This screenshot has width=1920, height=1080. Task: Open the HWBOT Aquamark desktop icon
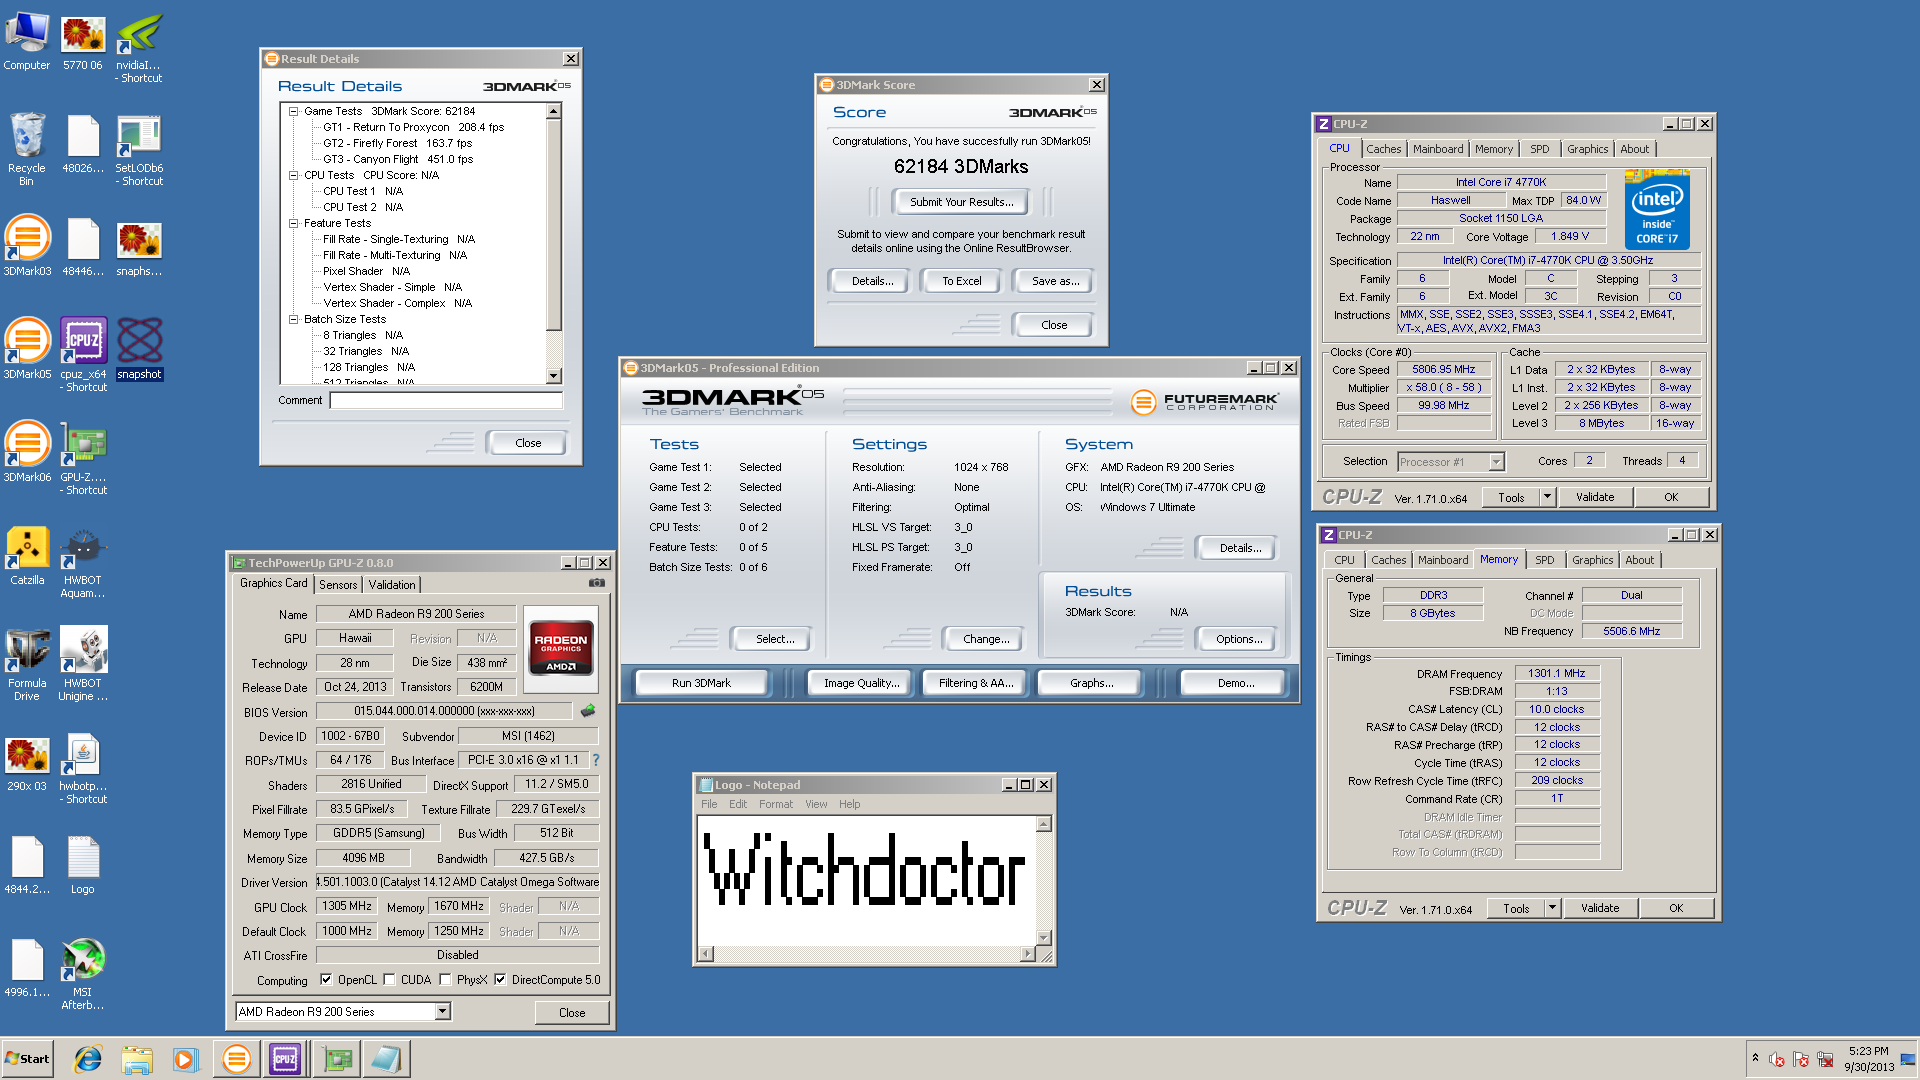pyautogui.click(x=83, y=562)
